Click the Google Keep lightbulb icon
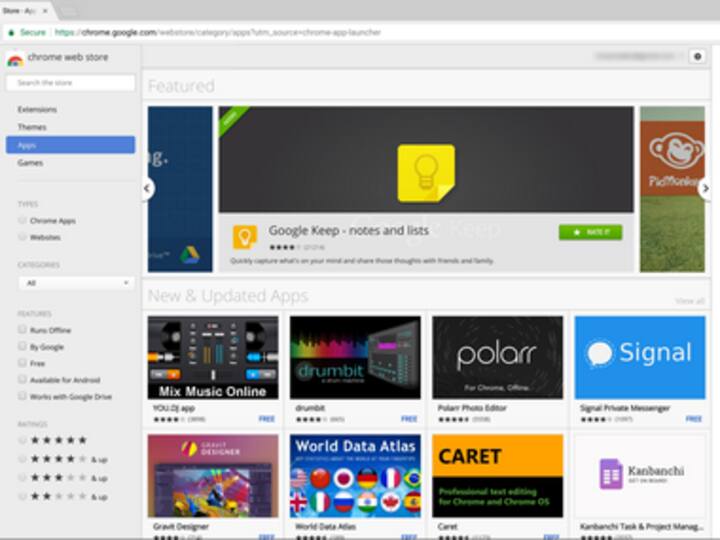The image size is (720, 540). (426, 172)
